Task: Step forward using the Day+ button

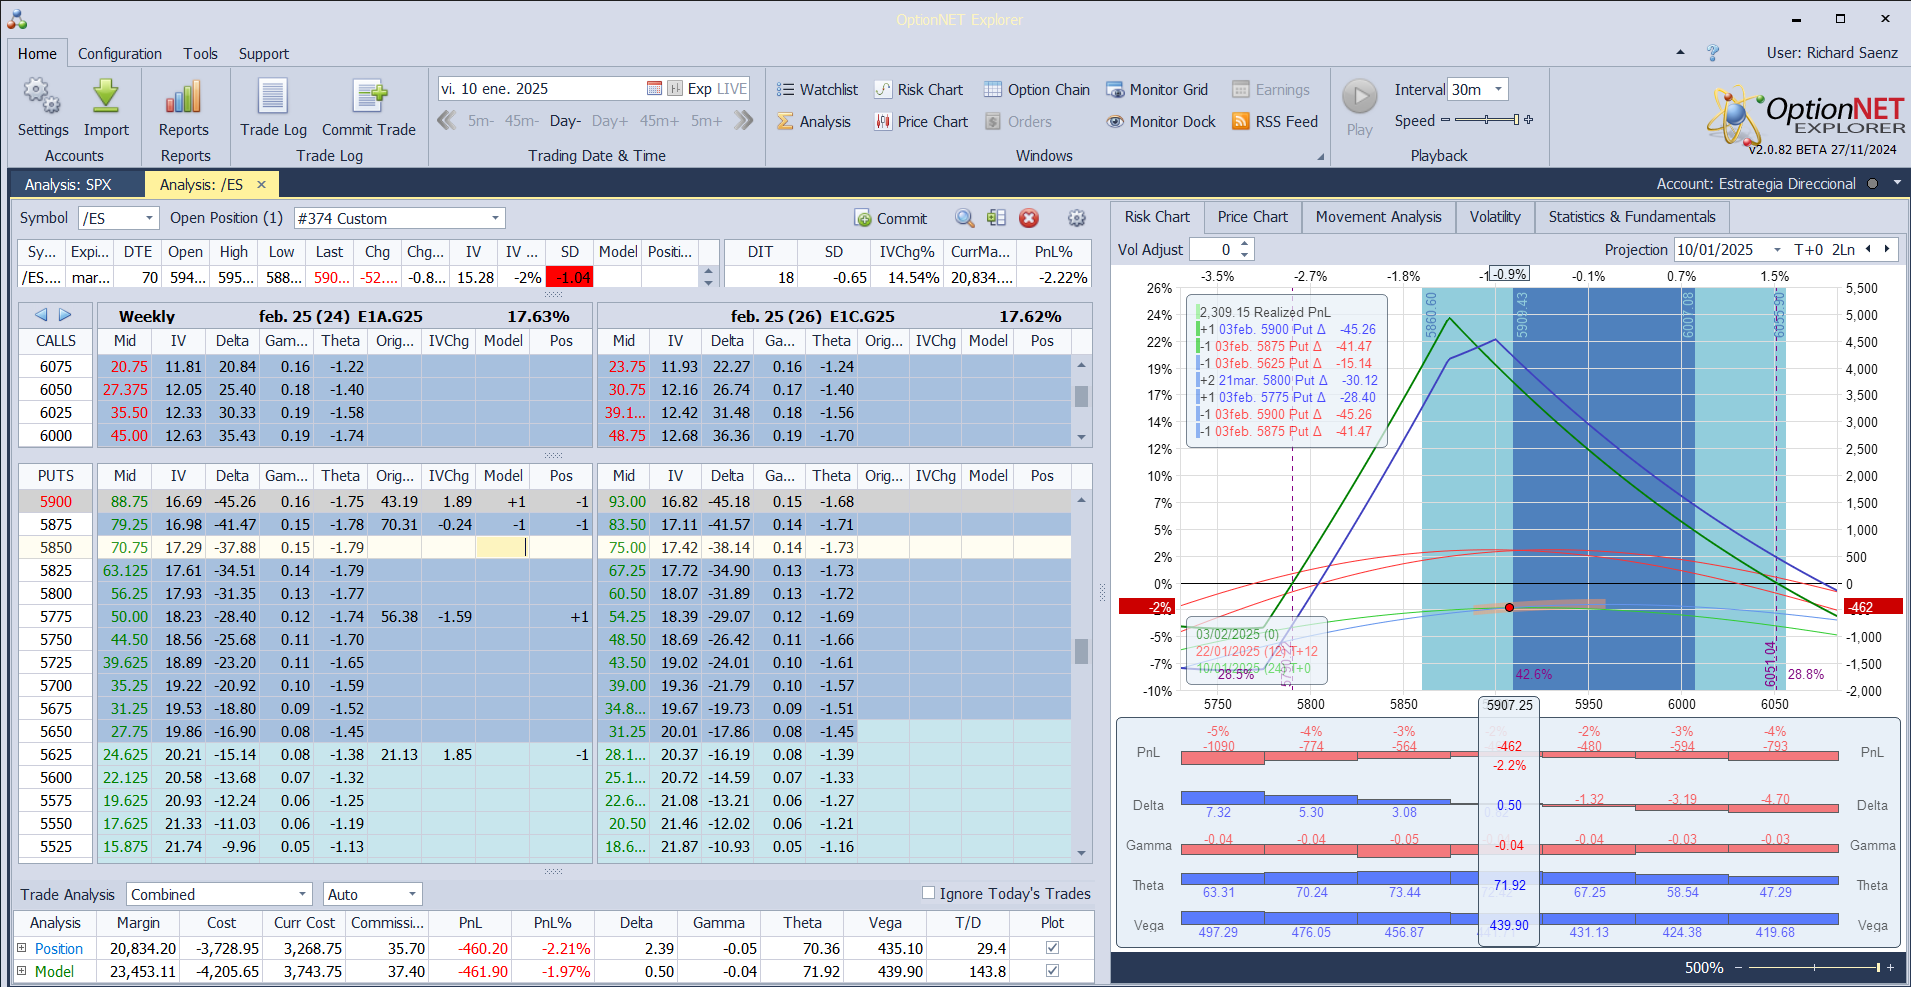Action: point(610,121)
